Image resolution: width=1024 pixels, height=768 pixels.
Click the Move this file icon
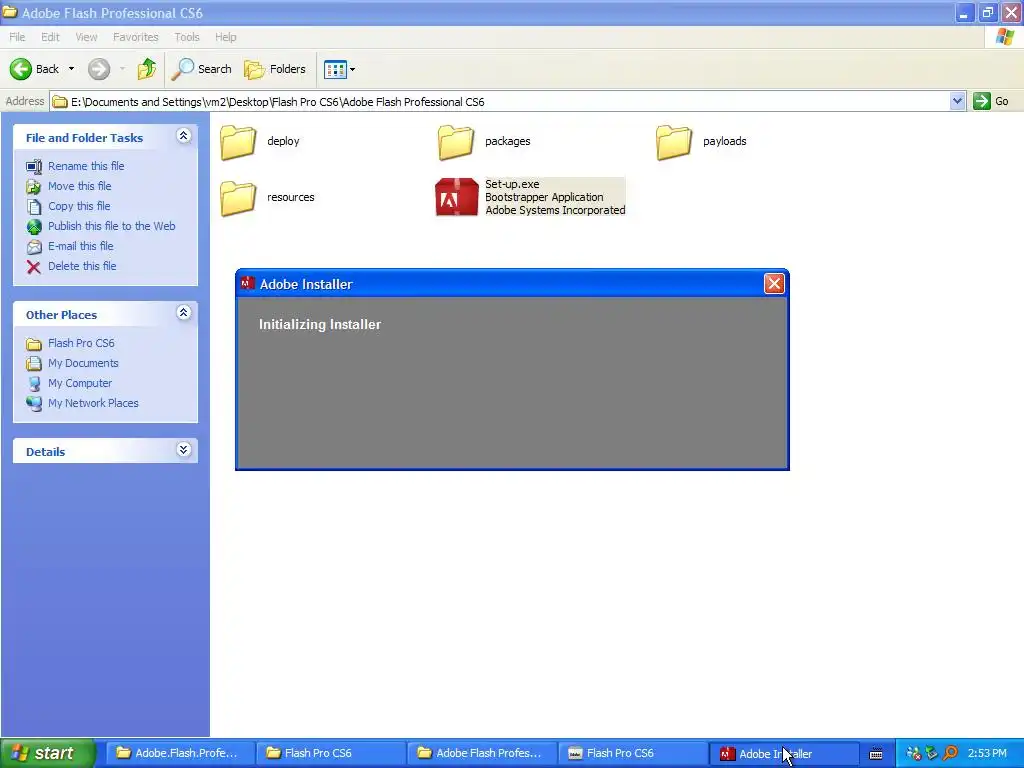[x=34, y=187]
